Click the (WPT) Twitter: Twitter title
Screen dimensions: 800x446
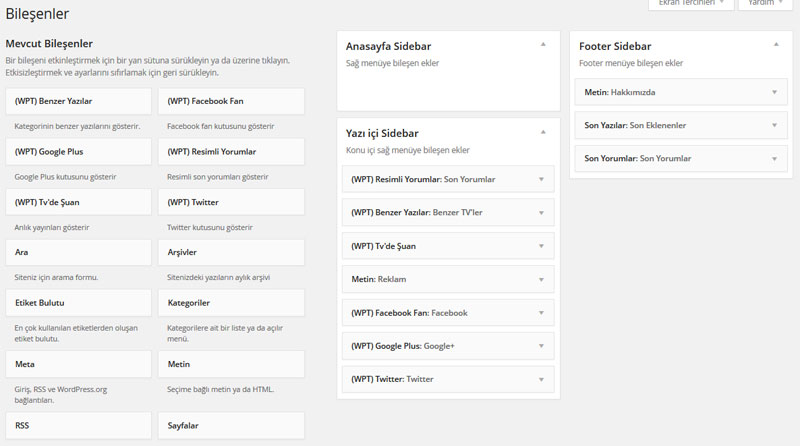[x=392, y=379]
